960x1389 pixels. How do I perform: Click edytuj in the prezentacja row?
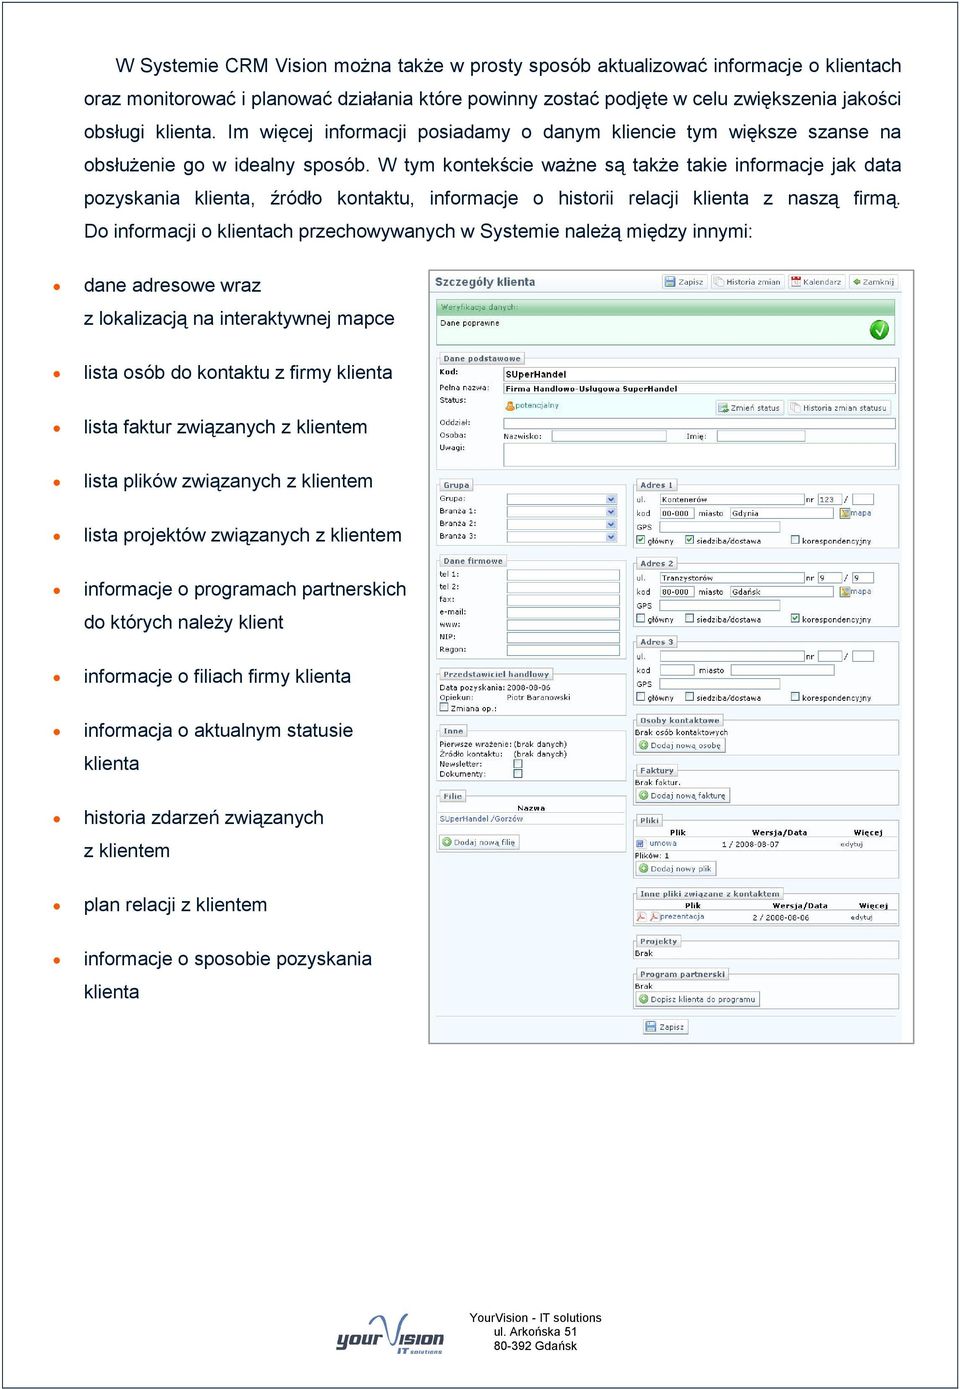[x=861, y=917]
